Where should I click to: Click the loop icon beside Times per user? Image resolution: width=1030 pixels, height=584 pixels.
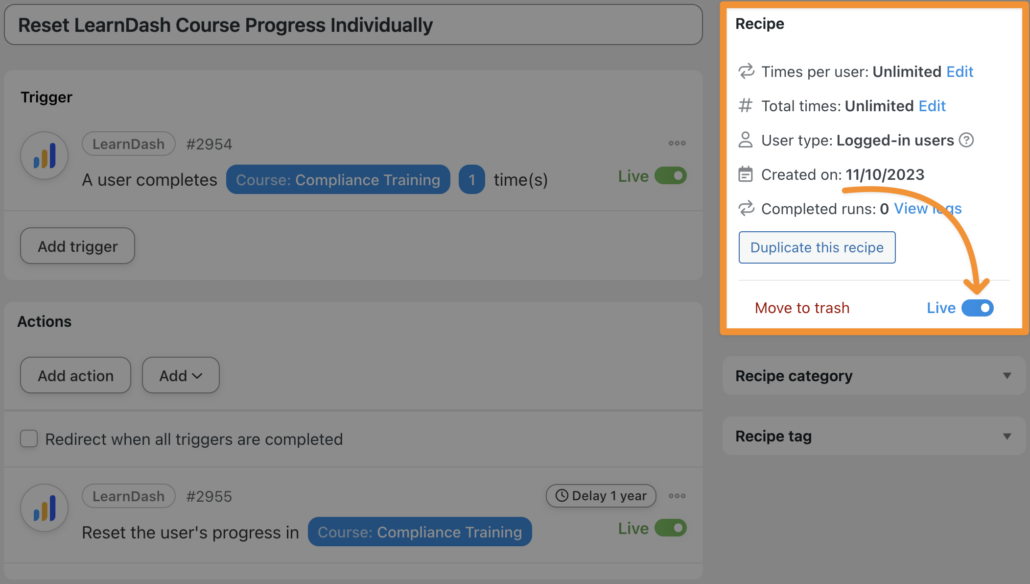pyautogui.click(x=745, y=71)
